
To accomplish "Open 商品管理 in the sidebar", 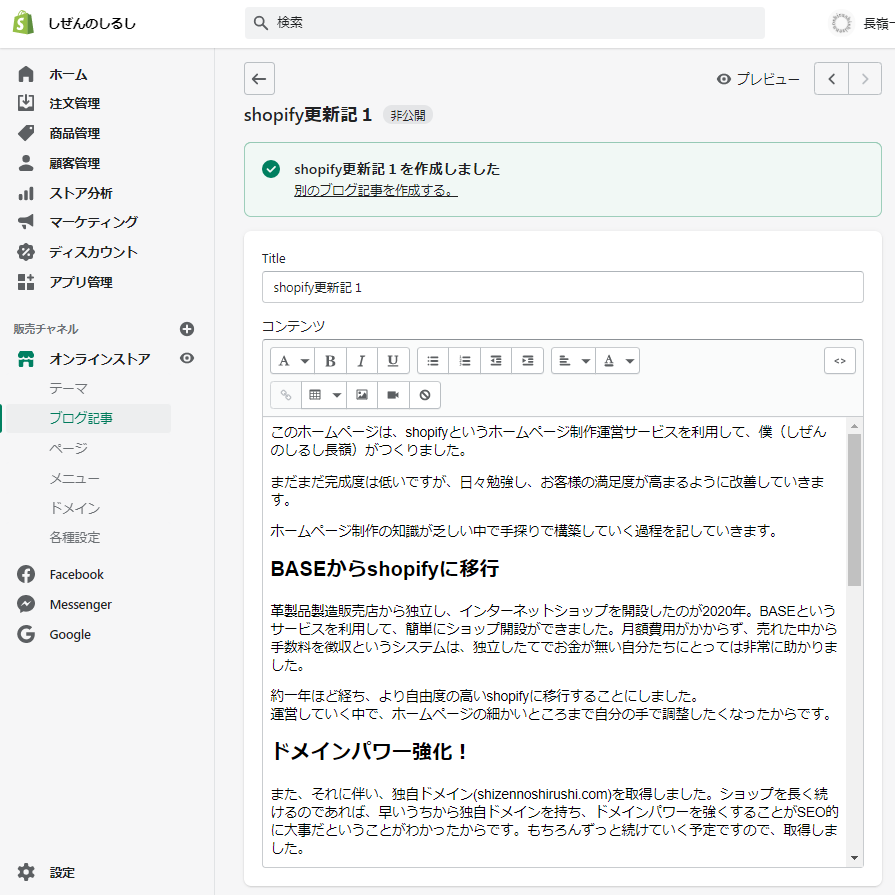I will pos(75,133).
